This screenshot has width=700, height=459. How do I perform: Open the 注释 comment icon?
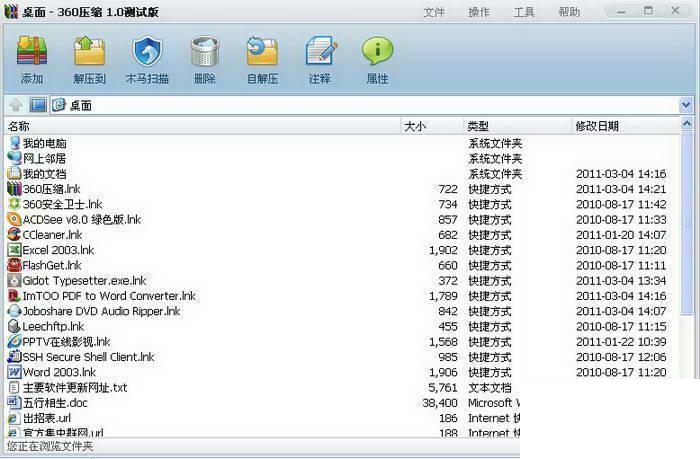point(320,51)
